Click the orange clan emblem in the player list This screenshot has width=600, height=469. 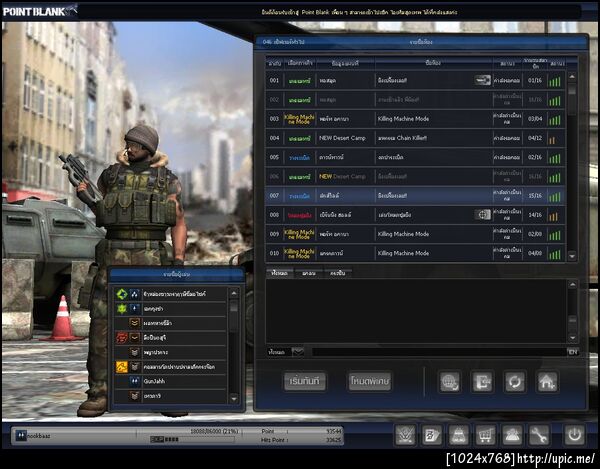[x=122, y=367]
